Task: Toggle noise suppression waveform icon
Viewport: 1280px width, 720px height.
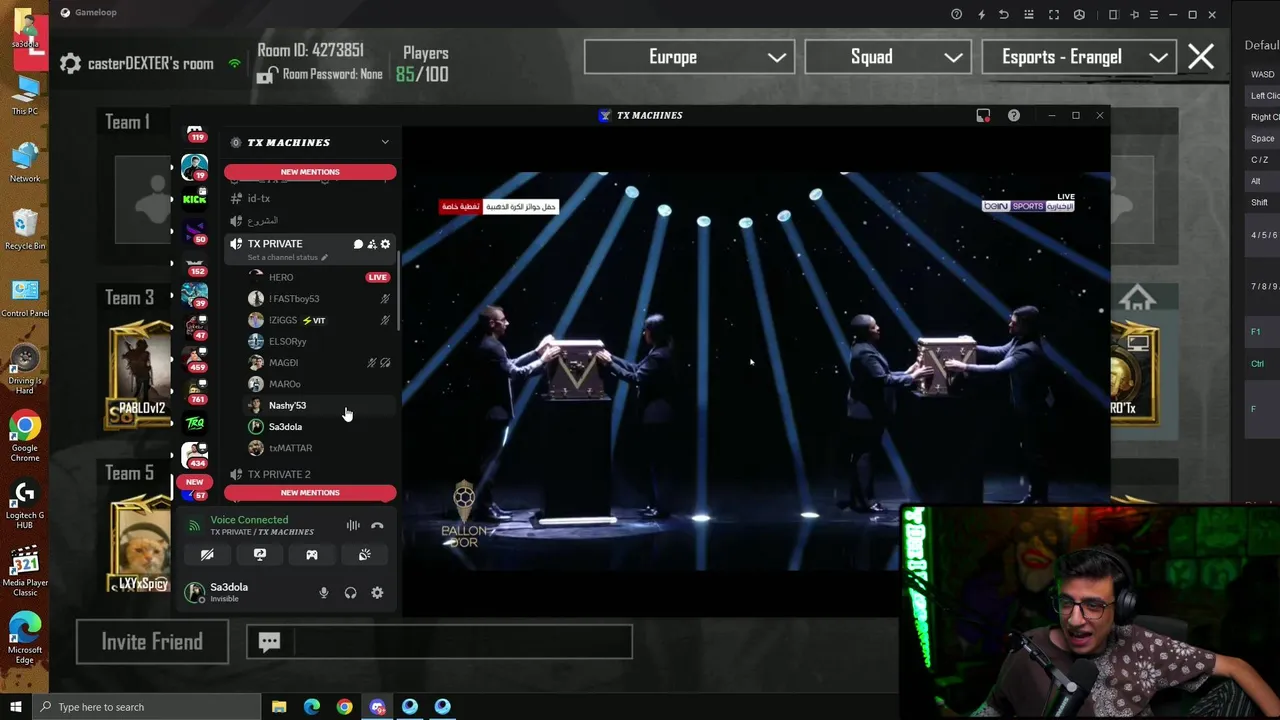Action: pos(353,525)
